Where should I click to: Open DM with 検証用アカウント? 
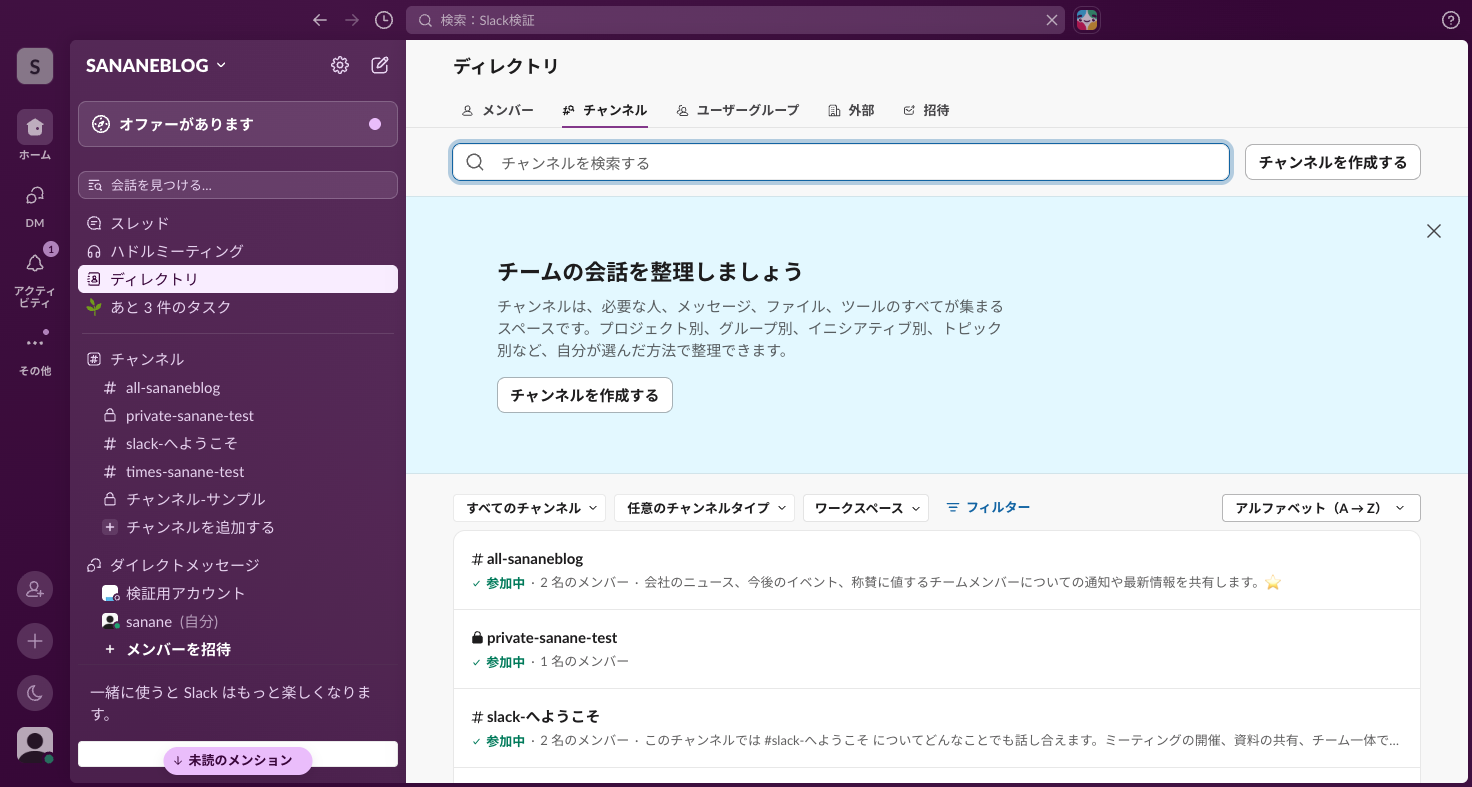pos(238,593)
